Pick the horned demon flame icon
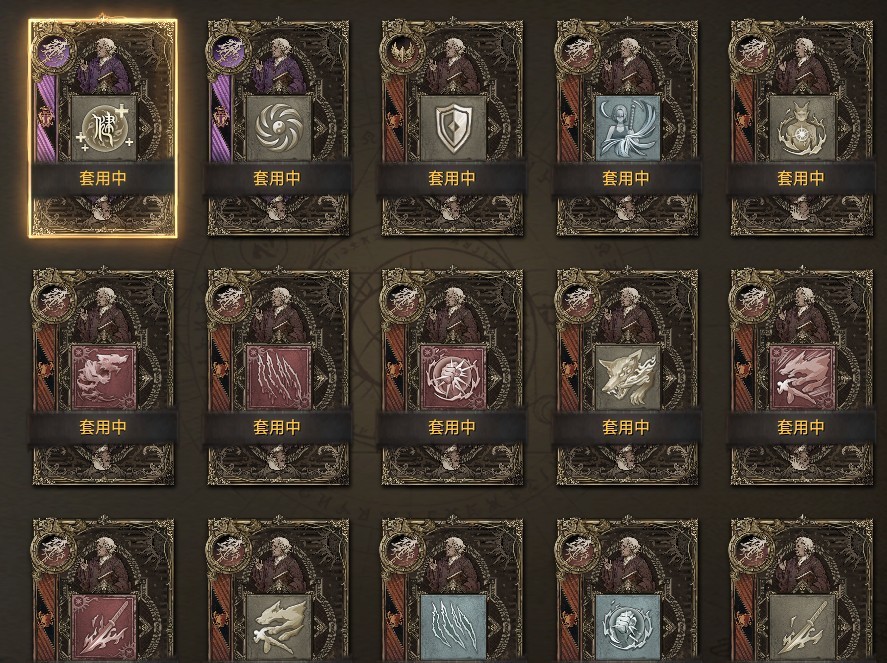Viewport: 887px width, 663px height. click(x=802, y=128)
